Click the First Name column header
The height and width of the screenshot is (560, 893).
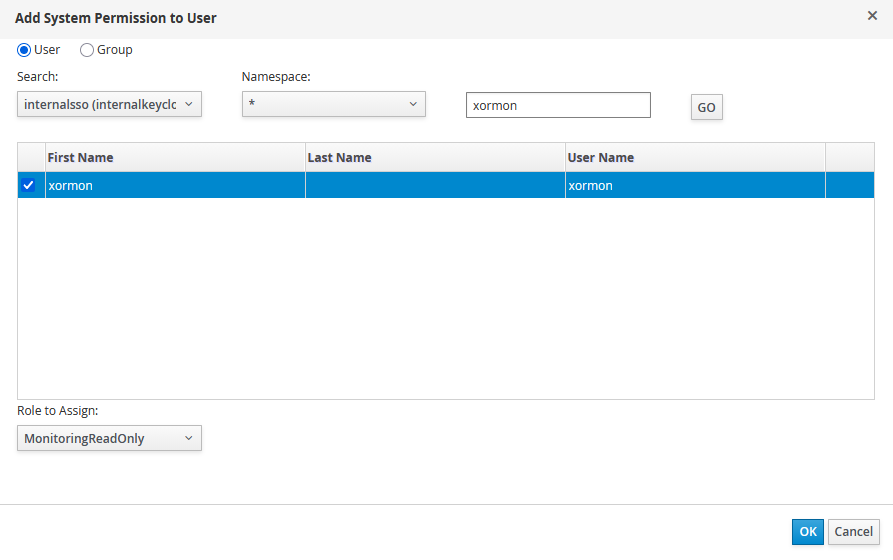(175, 158)
